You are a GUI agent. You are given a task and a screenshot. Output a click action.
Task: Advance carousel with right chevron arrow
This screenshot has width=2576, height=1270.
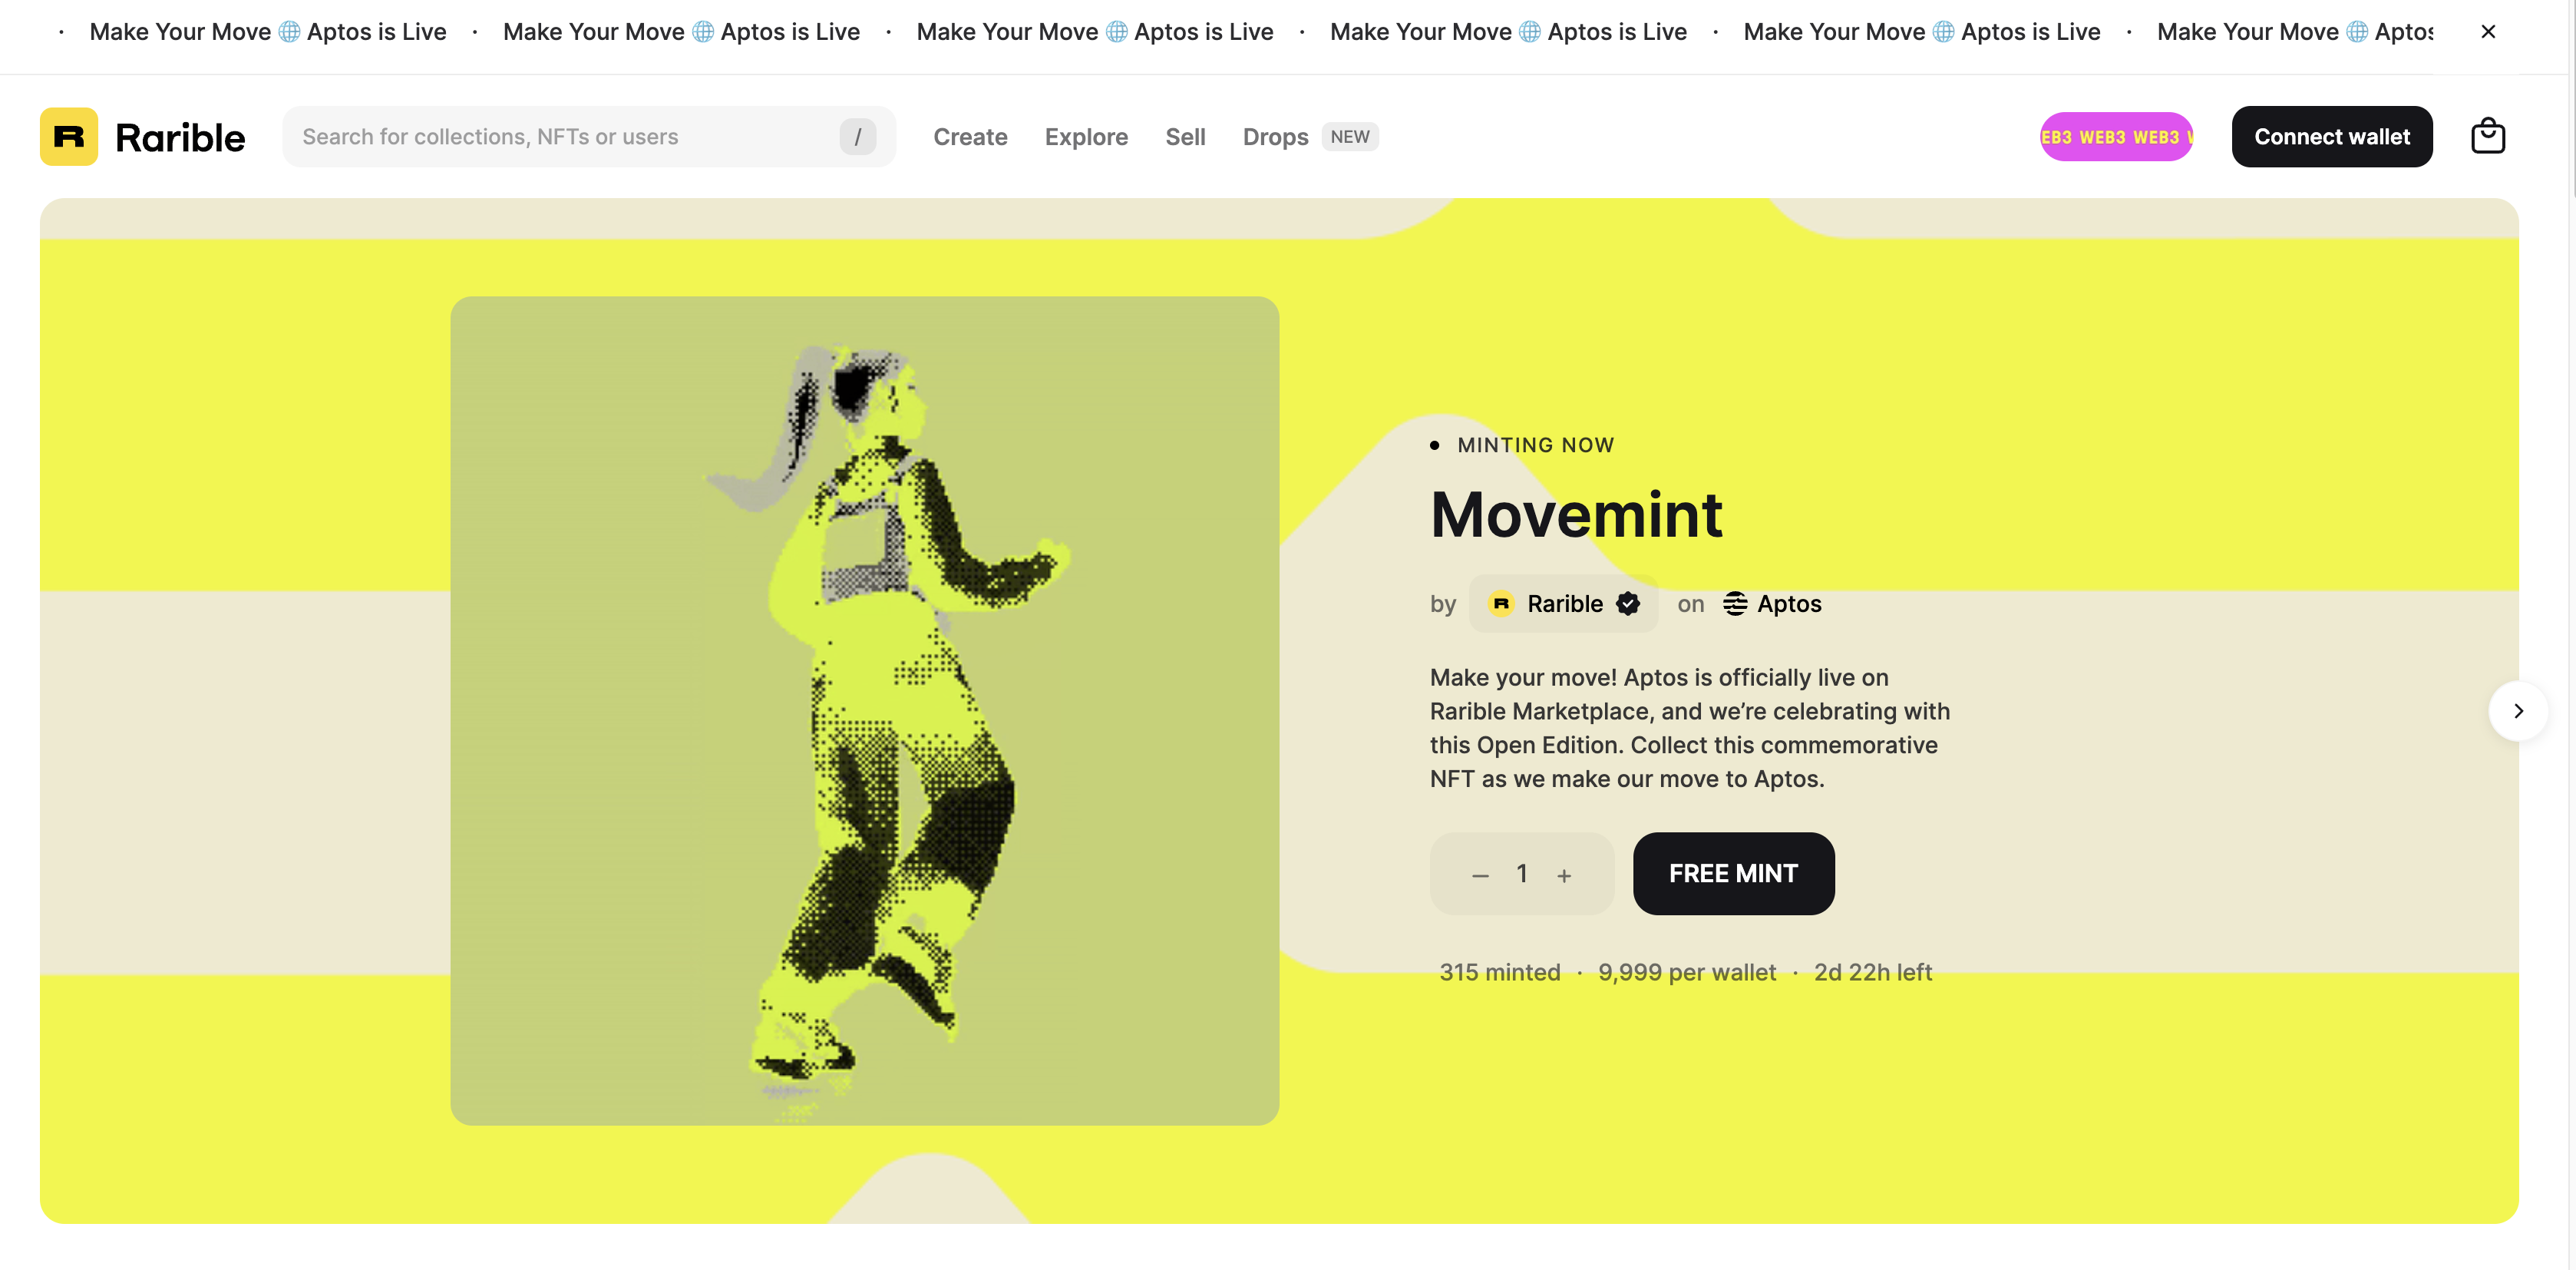(x=2518, y=710)
